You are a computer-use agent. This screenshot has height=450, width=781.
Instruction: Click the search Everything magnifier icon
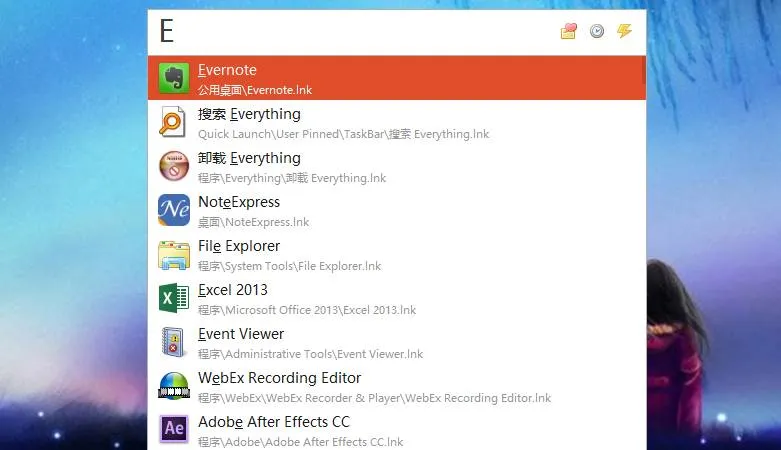click(172, 122)
